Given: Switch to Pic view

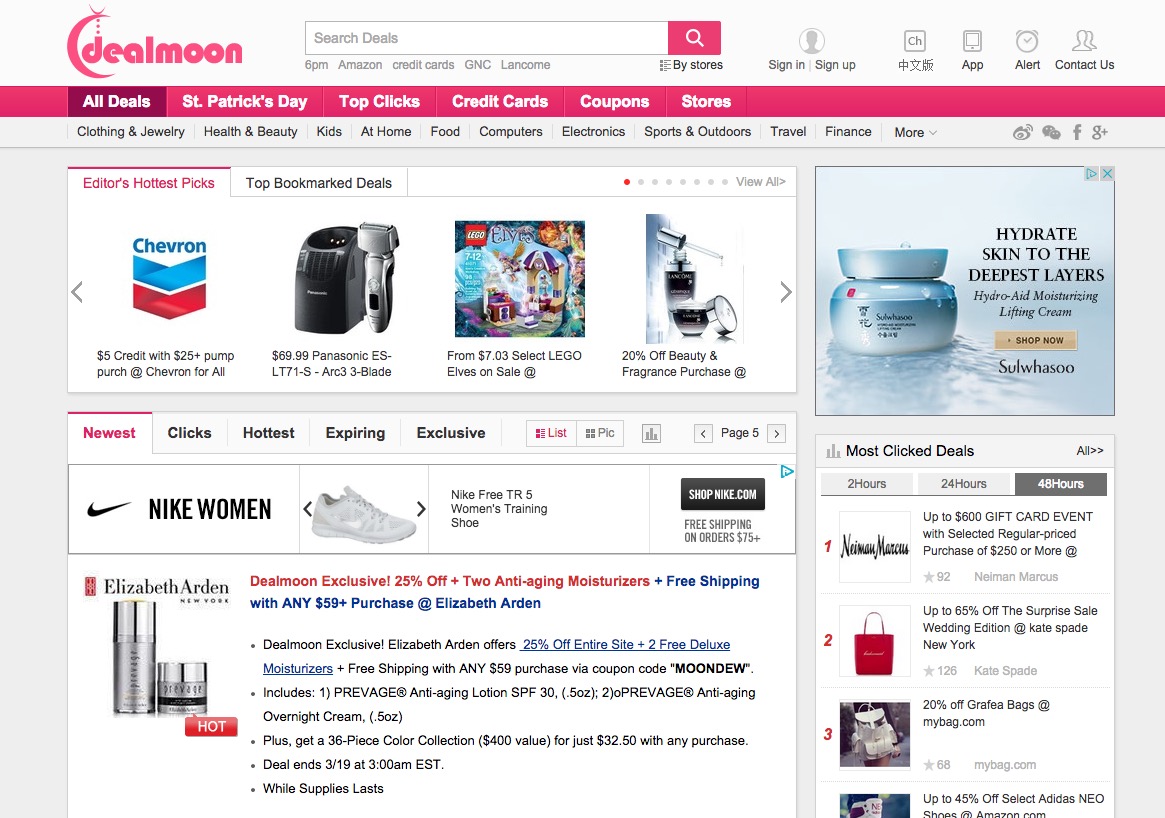Looking at the screenshot, I should (x=600, y=433).
